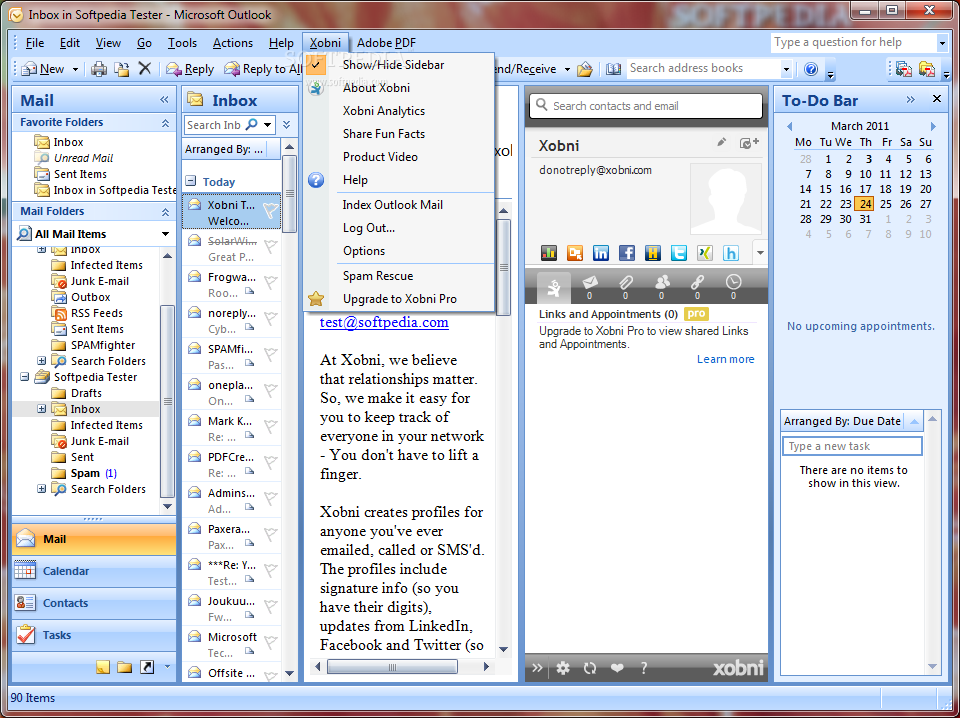The image size is (960, 718).
Task: Click the Print toolbar icon
Action: [x=99, y=69]
